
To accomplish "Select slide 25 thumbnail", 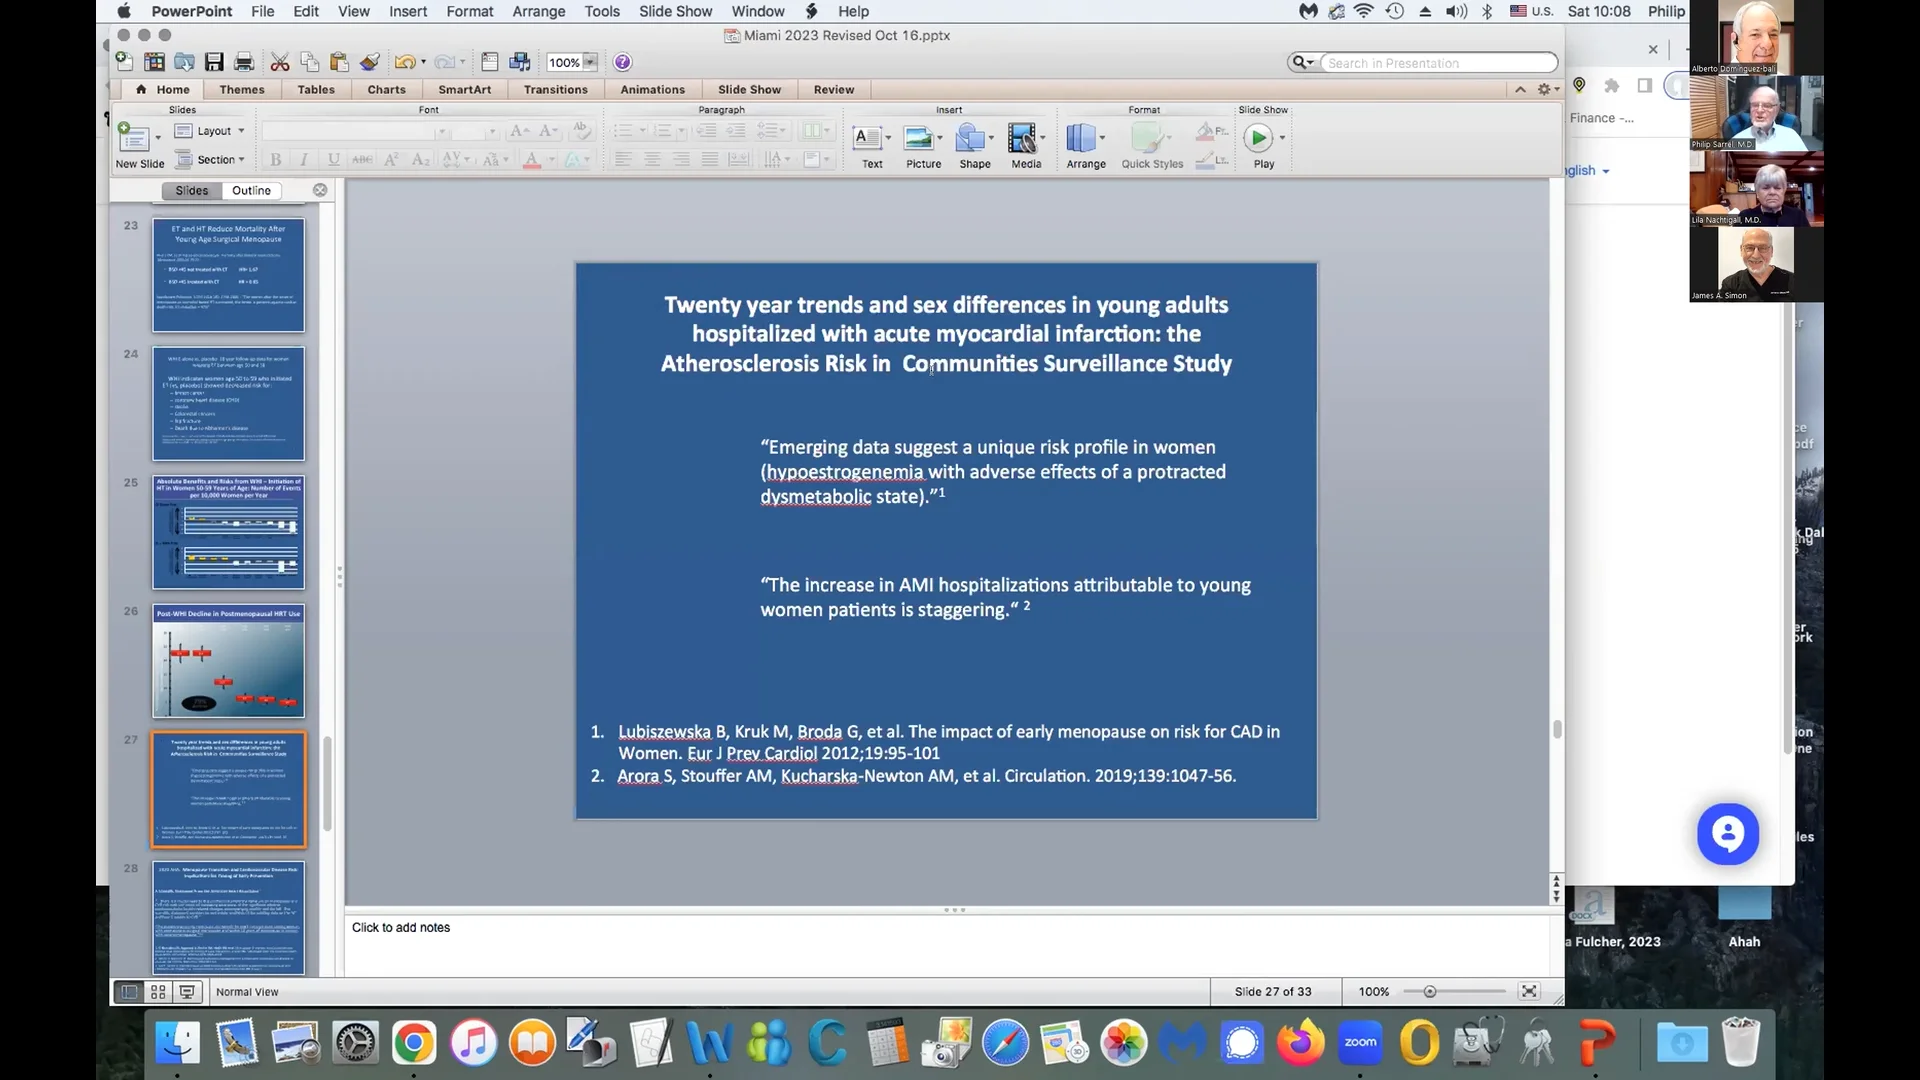I will 228,532.
